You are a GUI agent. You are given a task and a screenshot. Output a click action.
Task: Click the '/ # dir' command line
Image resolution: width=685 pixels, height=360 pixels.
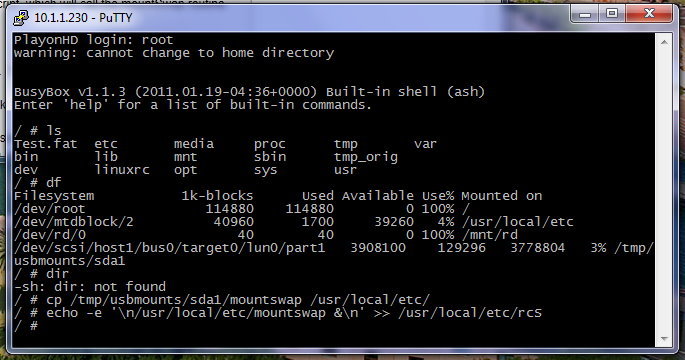[42, 274]
